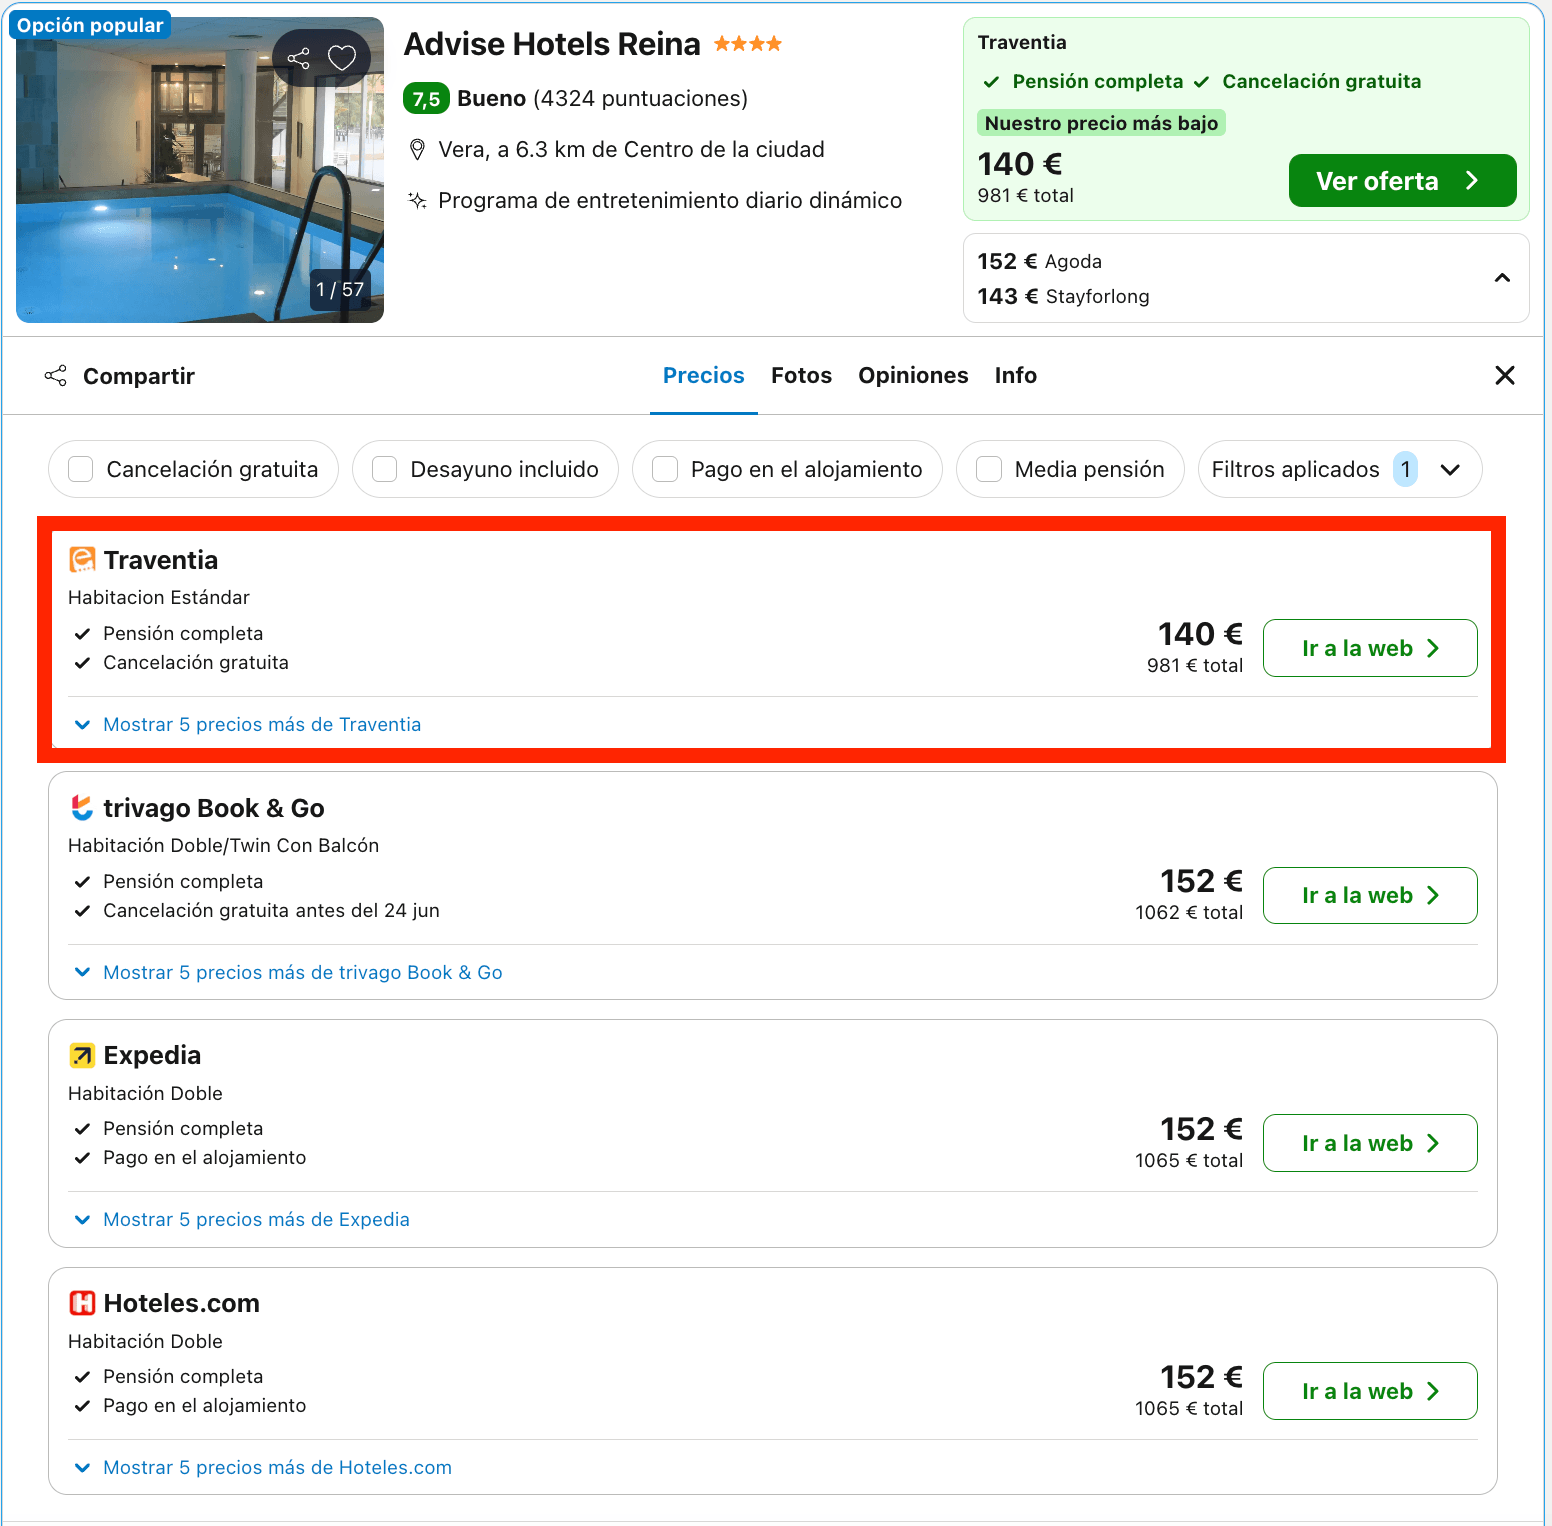Click Cancelación gratuita antes del 24 jun

[271, 910]
